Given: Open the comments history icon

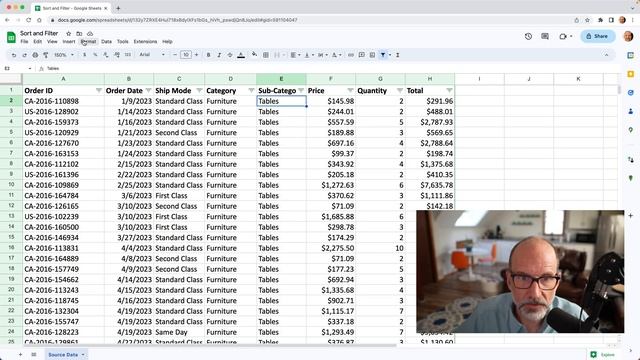Looking at the screenshot, I should (x=545, y=36).
